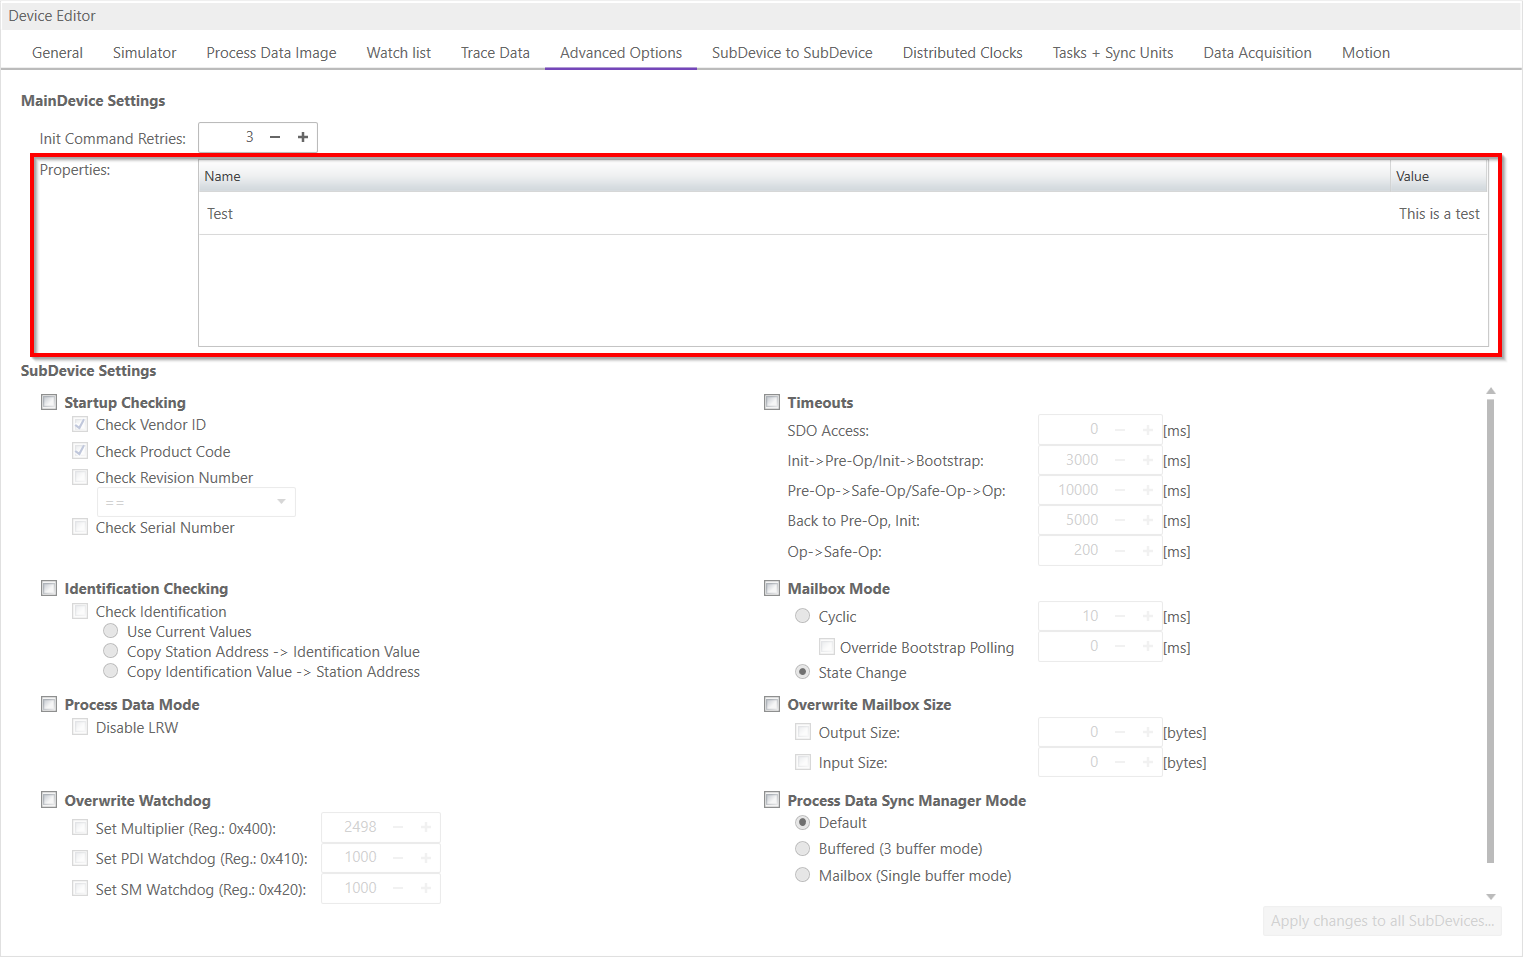Decrease Init Command Retries with minus button

point(275,137)
